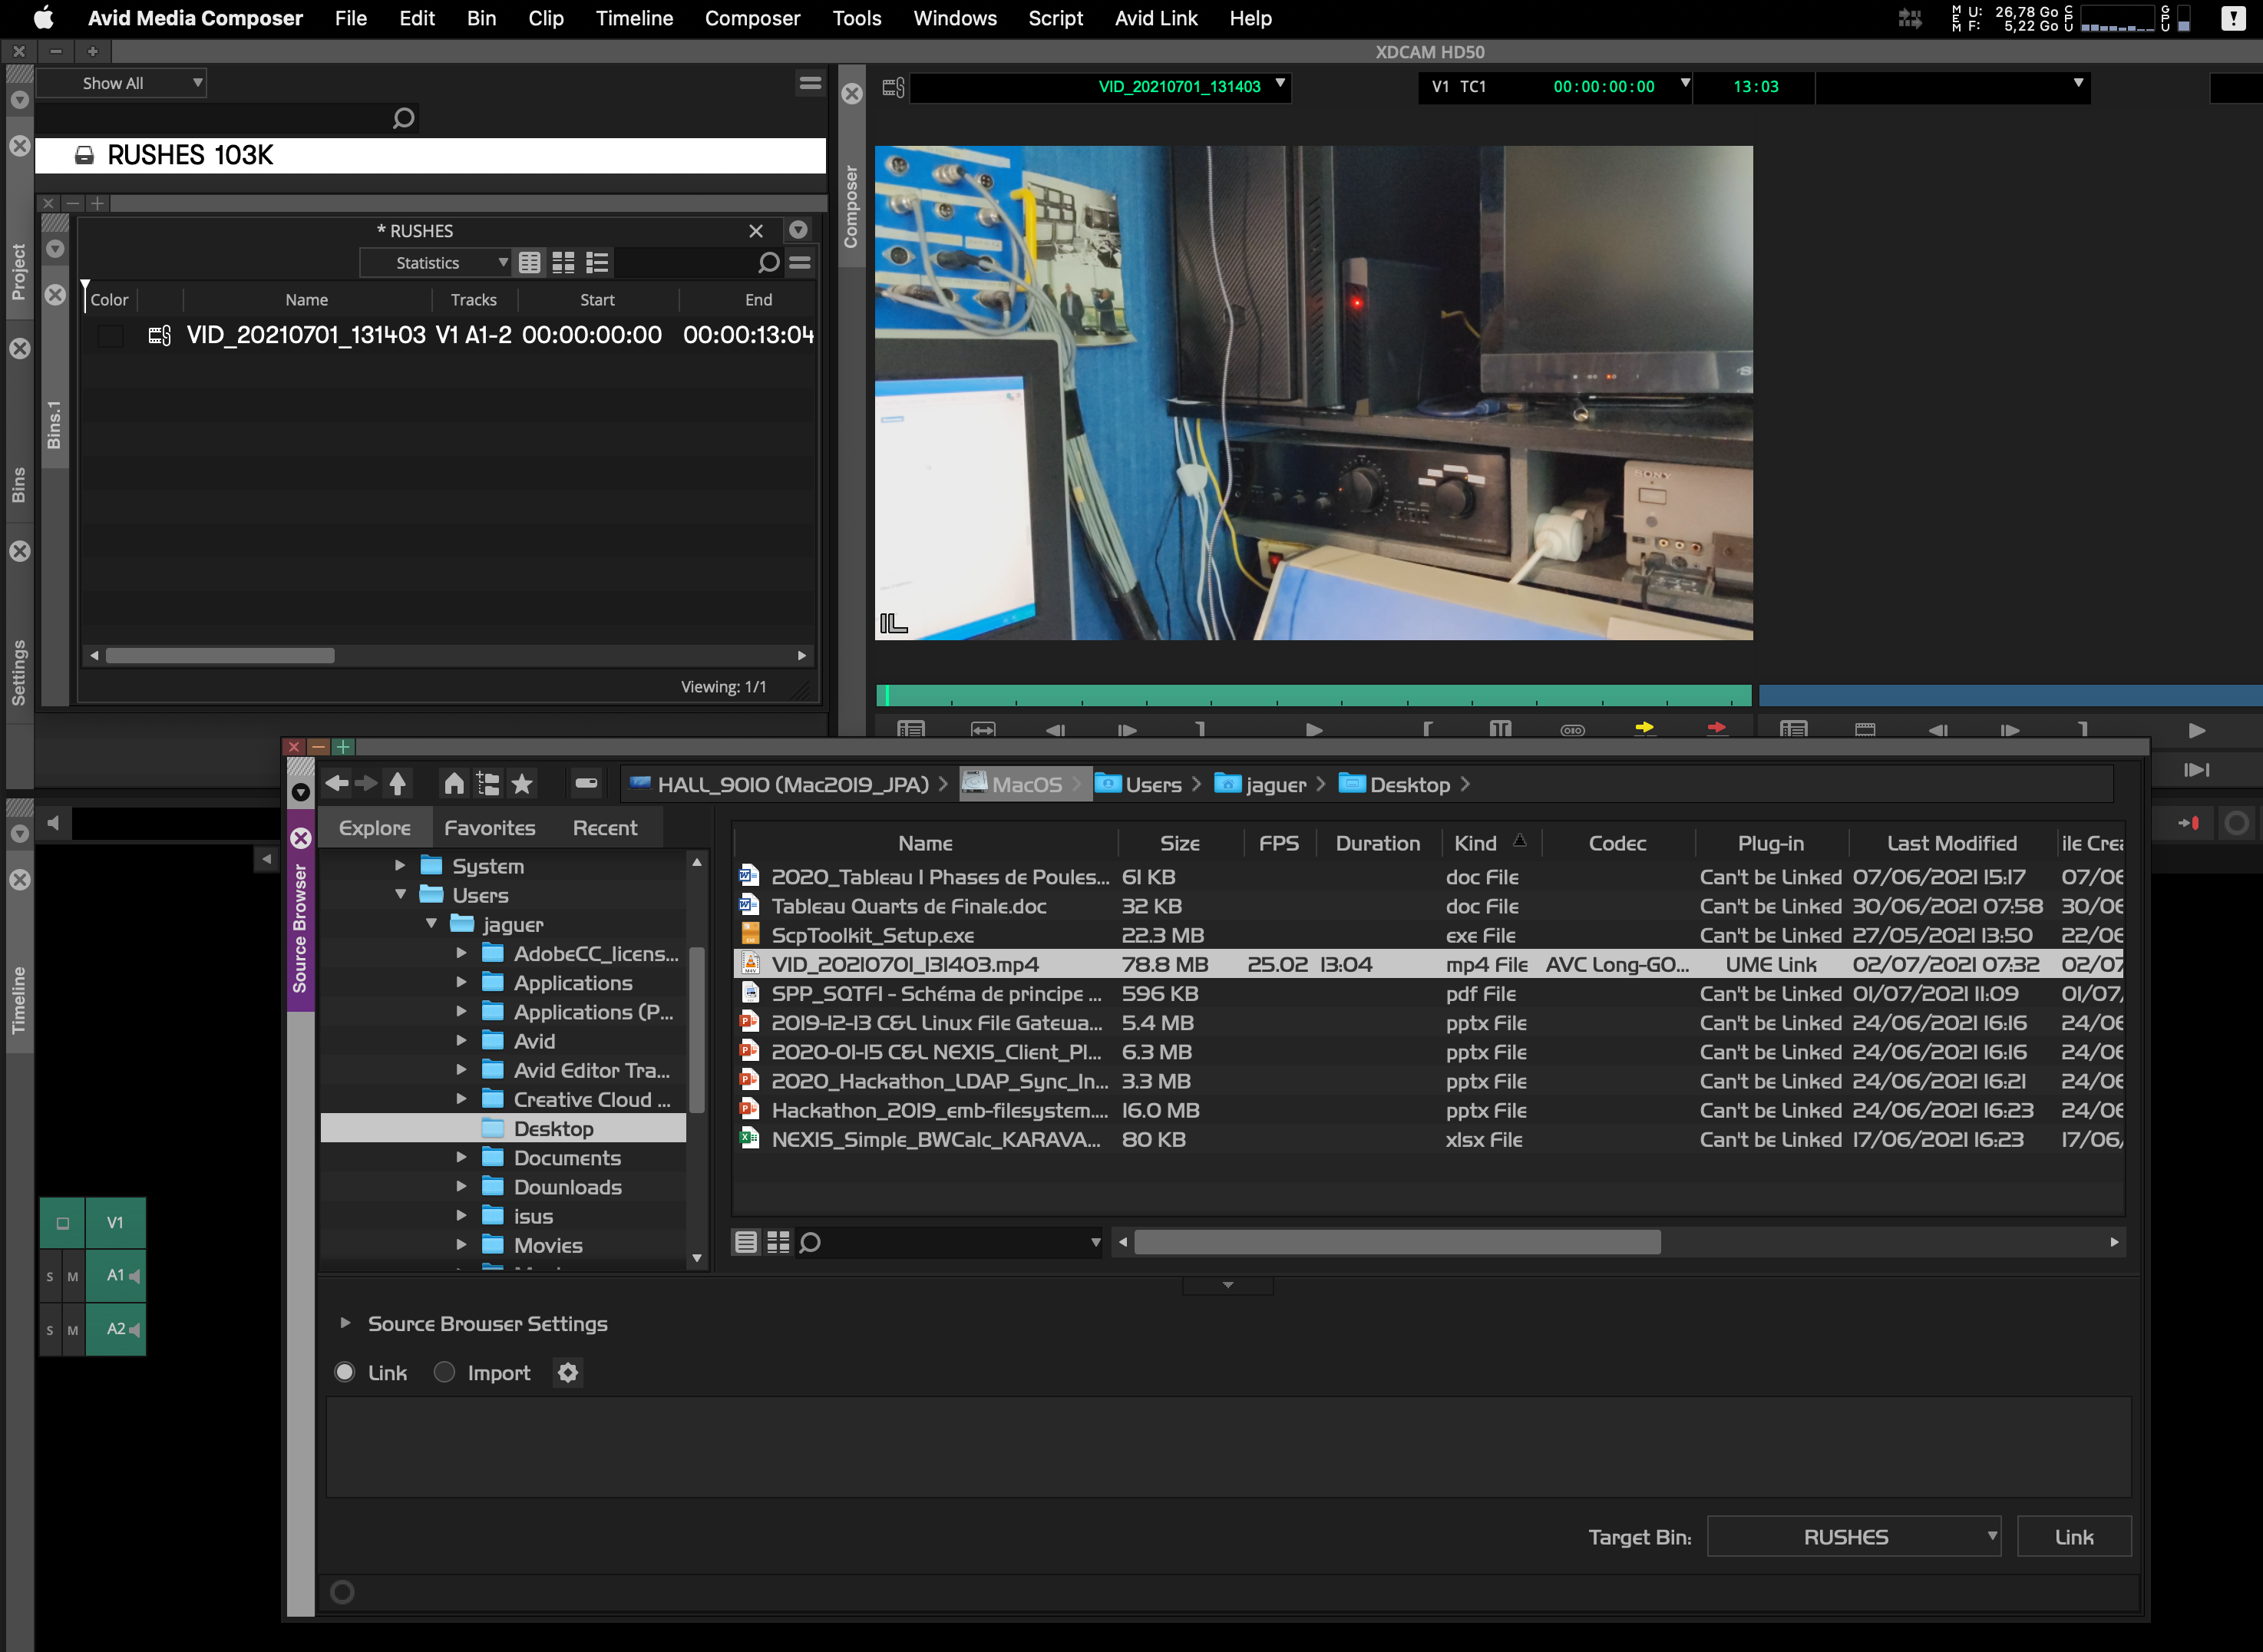Open the source clip name dropdown arrow
Image resolution: width=2263 pixels, height=1652 pixels.
(1280, 84)
